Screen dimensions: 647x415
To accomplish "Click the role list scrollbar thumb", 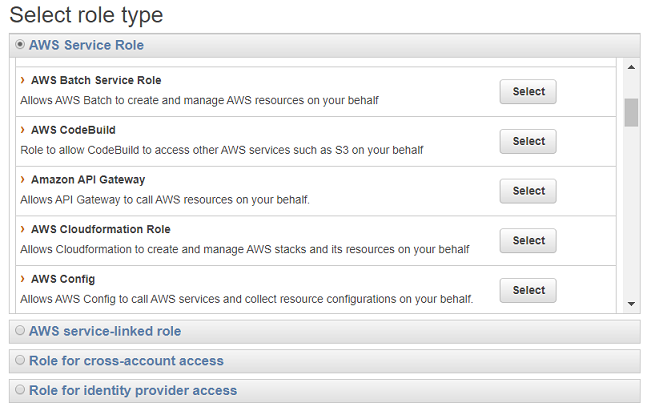I will pos(631,112).
